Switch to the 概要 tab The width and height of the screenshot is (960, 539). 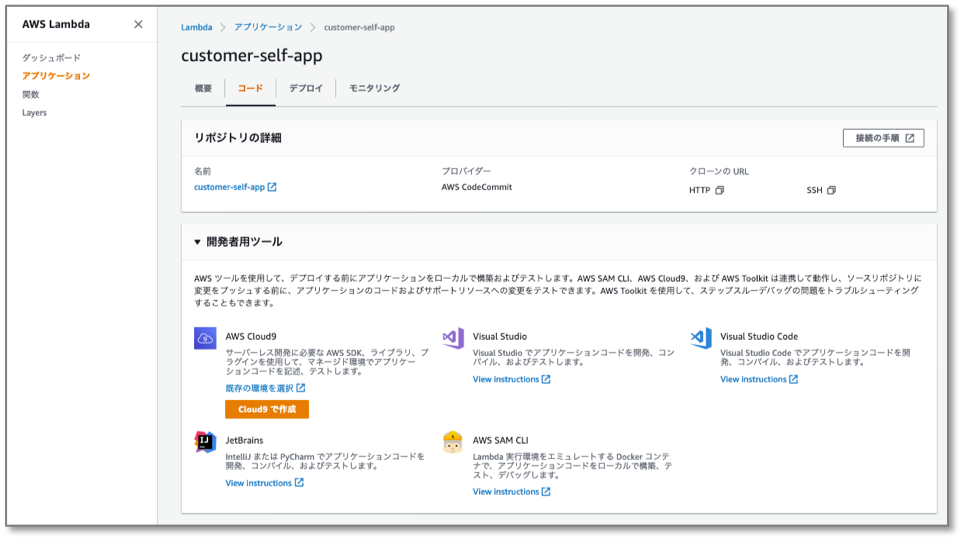coord(203,88)
